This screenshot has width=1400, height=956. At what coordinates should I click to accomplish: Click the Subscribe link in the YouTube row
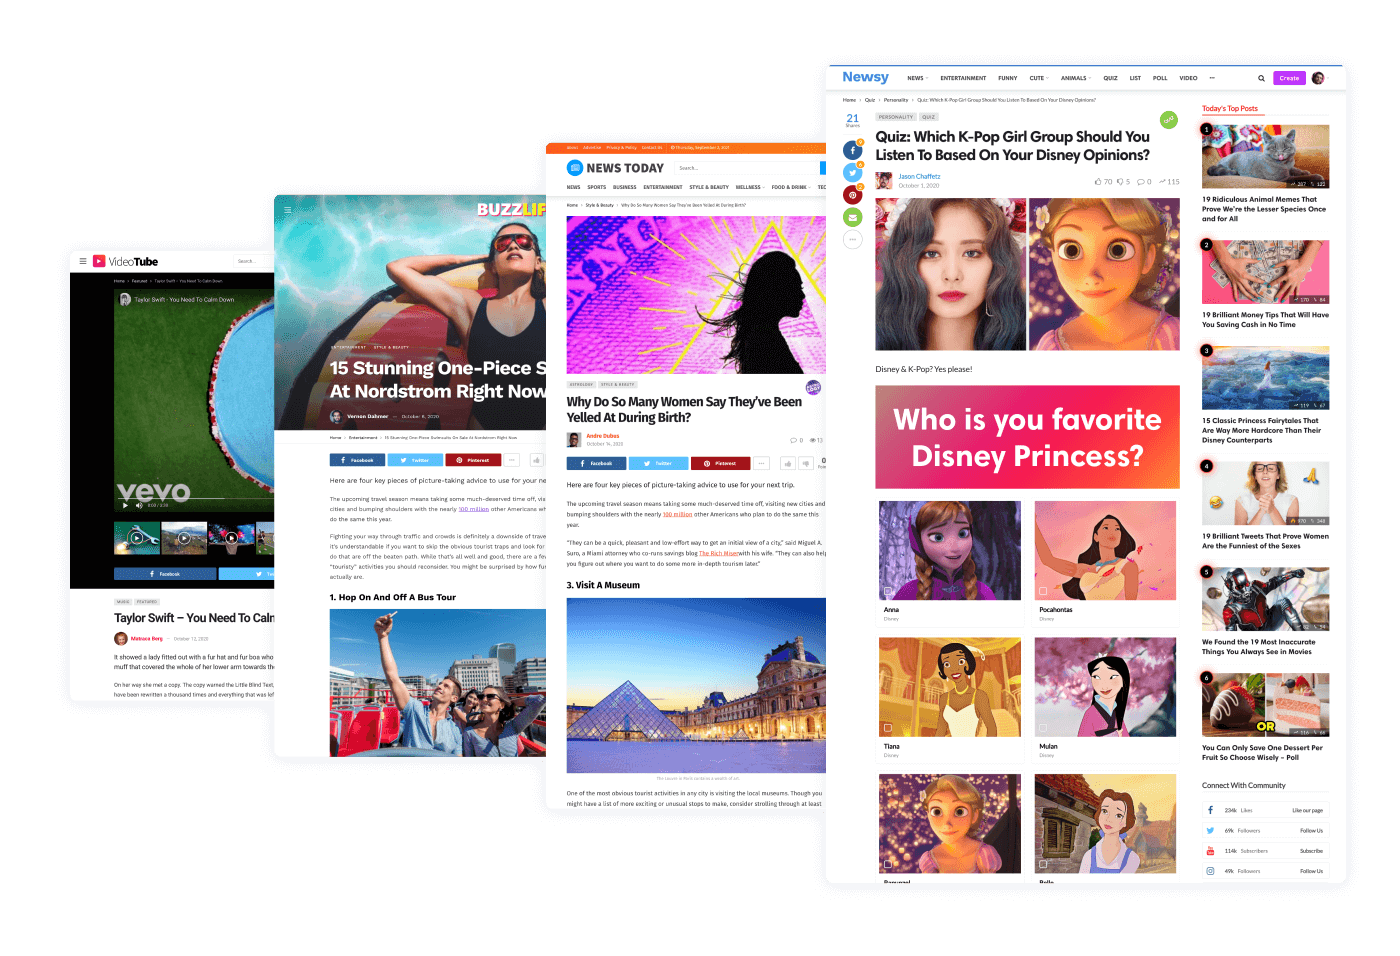(1311, 851)
